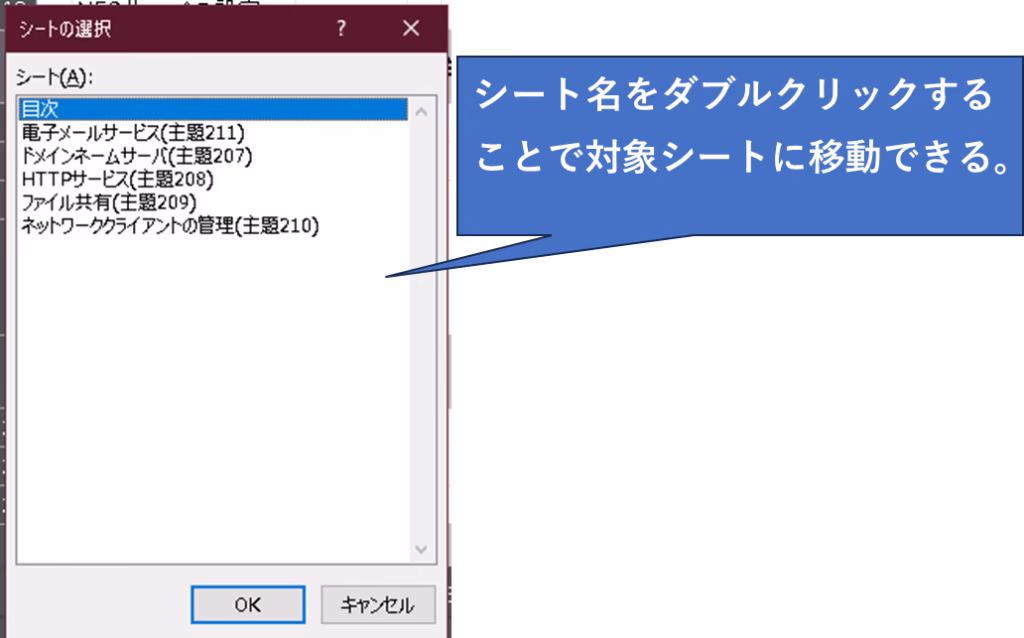The width and height of the screenshot is (1024, 638).
Task: Choose ドメインネームサーバ(主題207) from the list
Action: 137,156
